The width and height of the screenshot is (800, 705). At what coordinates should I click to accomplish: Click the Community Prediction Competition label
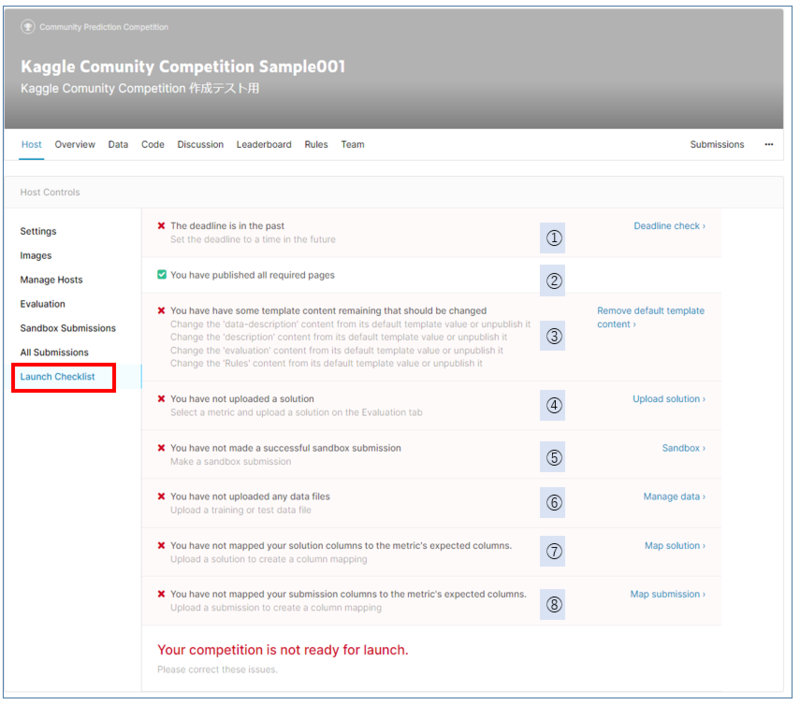click(x=104, y=27)
